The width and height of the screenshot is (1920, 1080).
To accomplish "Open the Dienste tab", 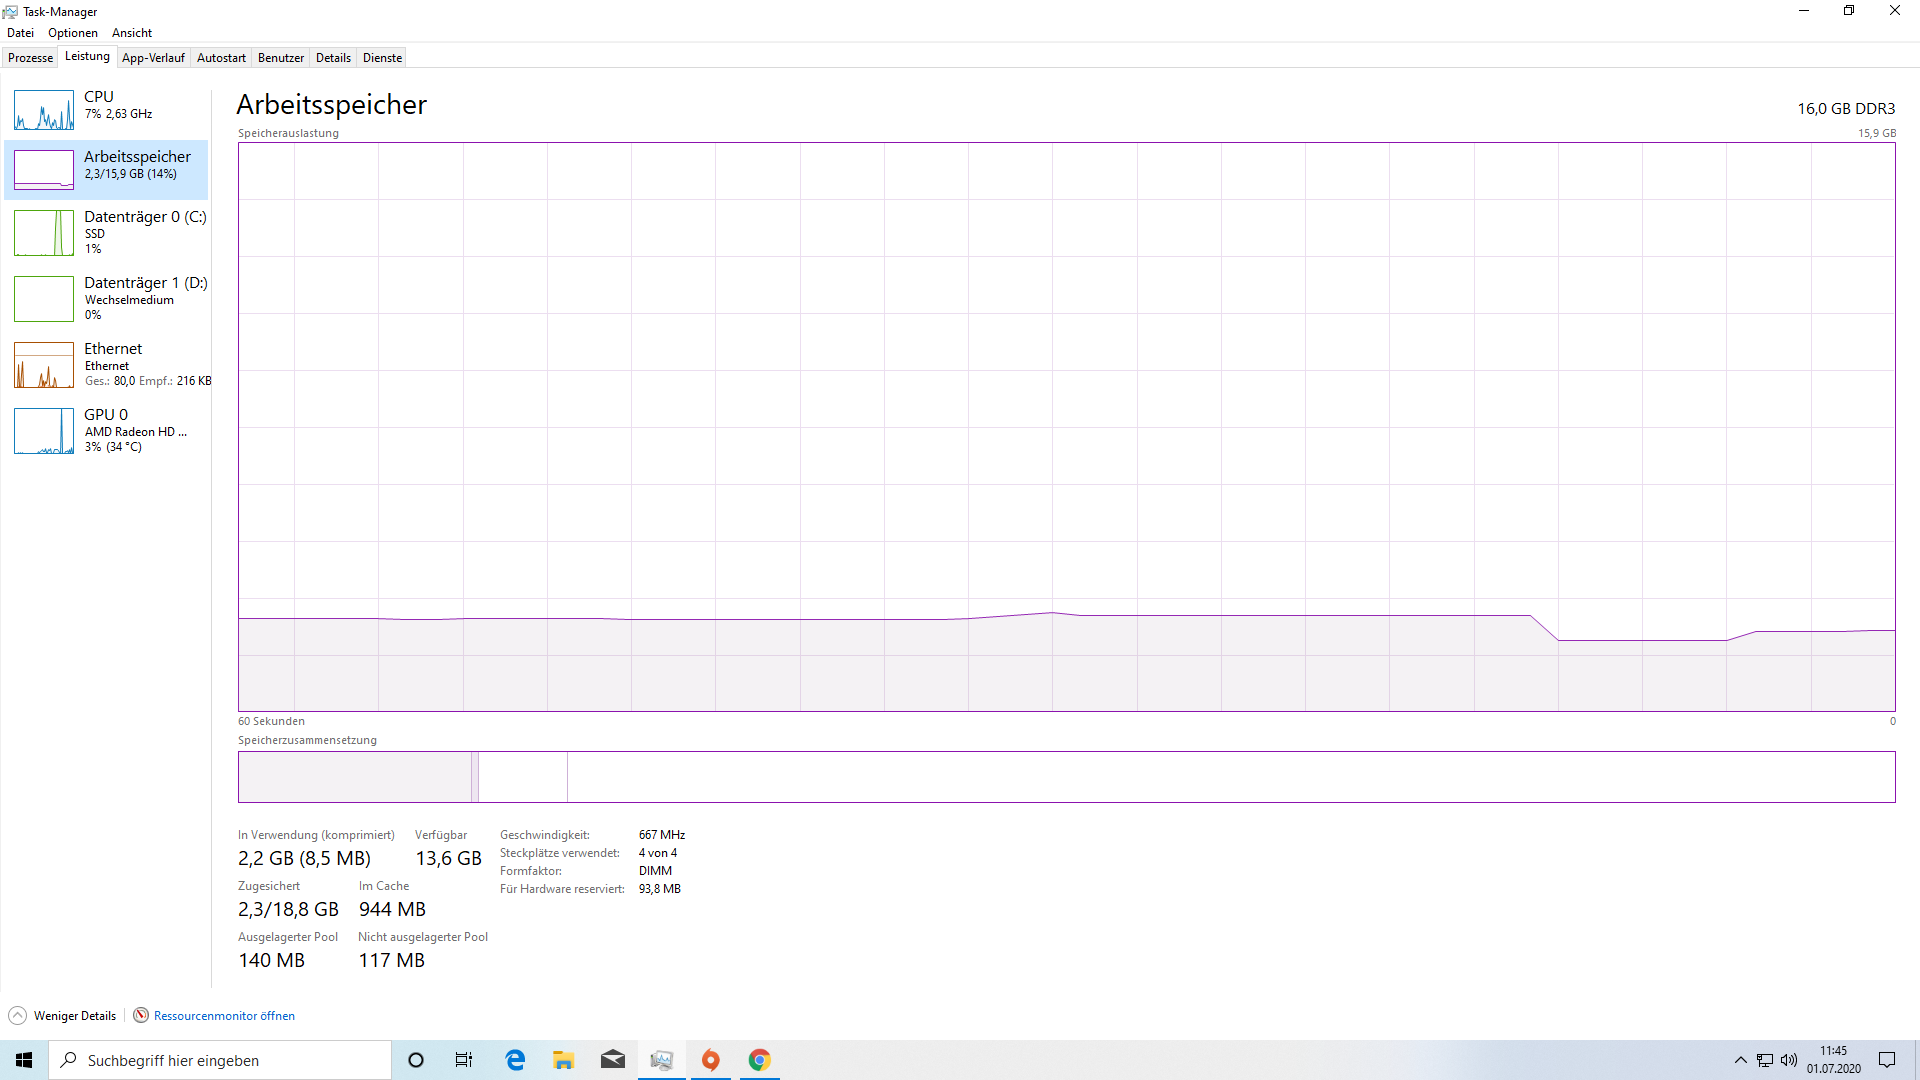I will click(382, 58).
